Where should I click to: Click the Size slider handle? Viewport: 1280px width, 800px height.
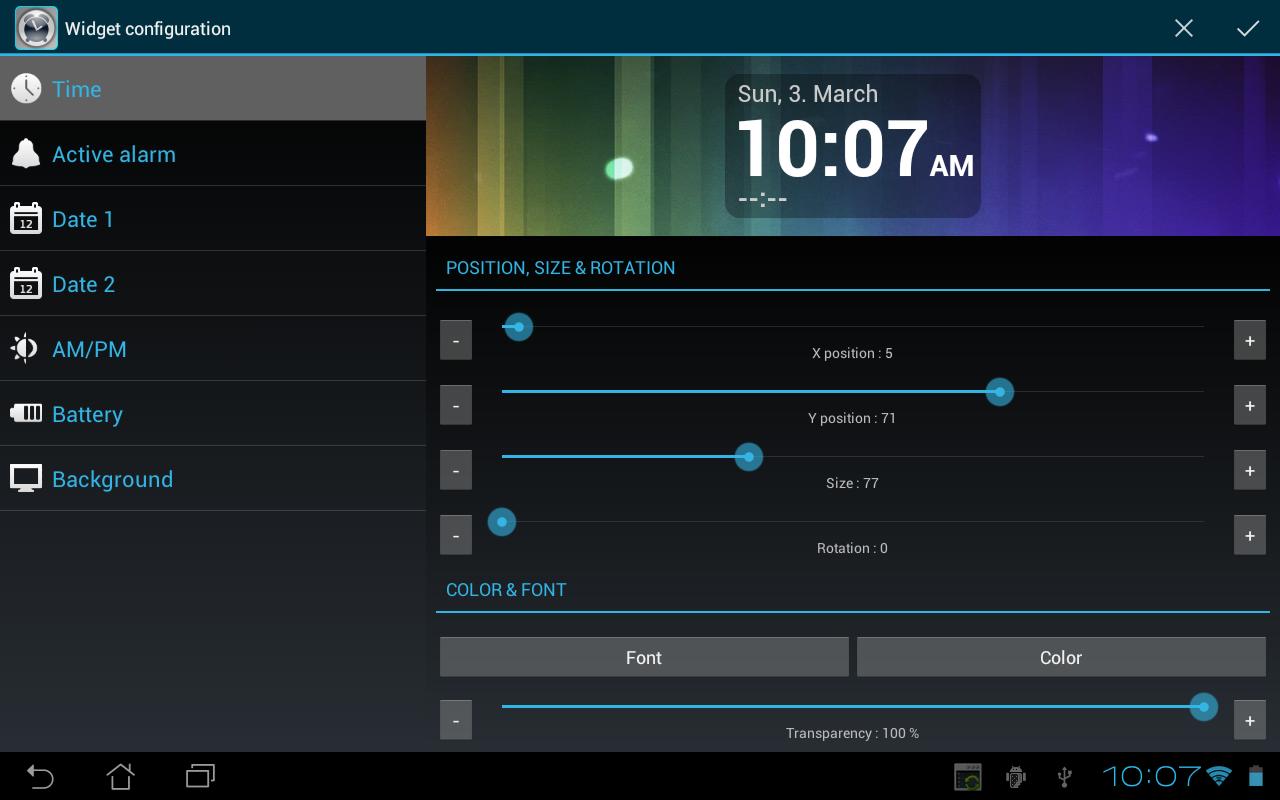tap(749, 457)
